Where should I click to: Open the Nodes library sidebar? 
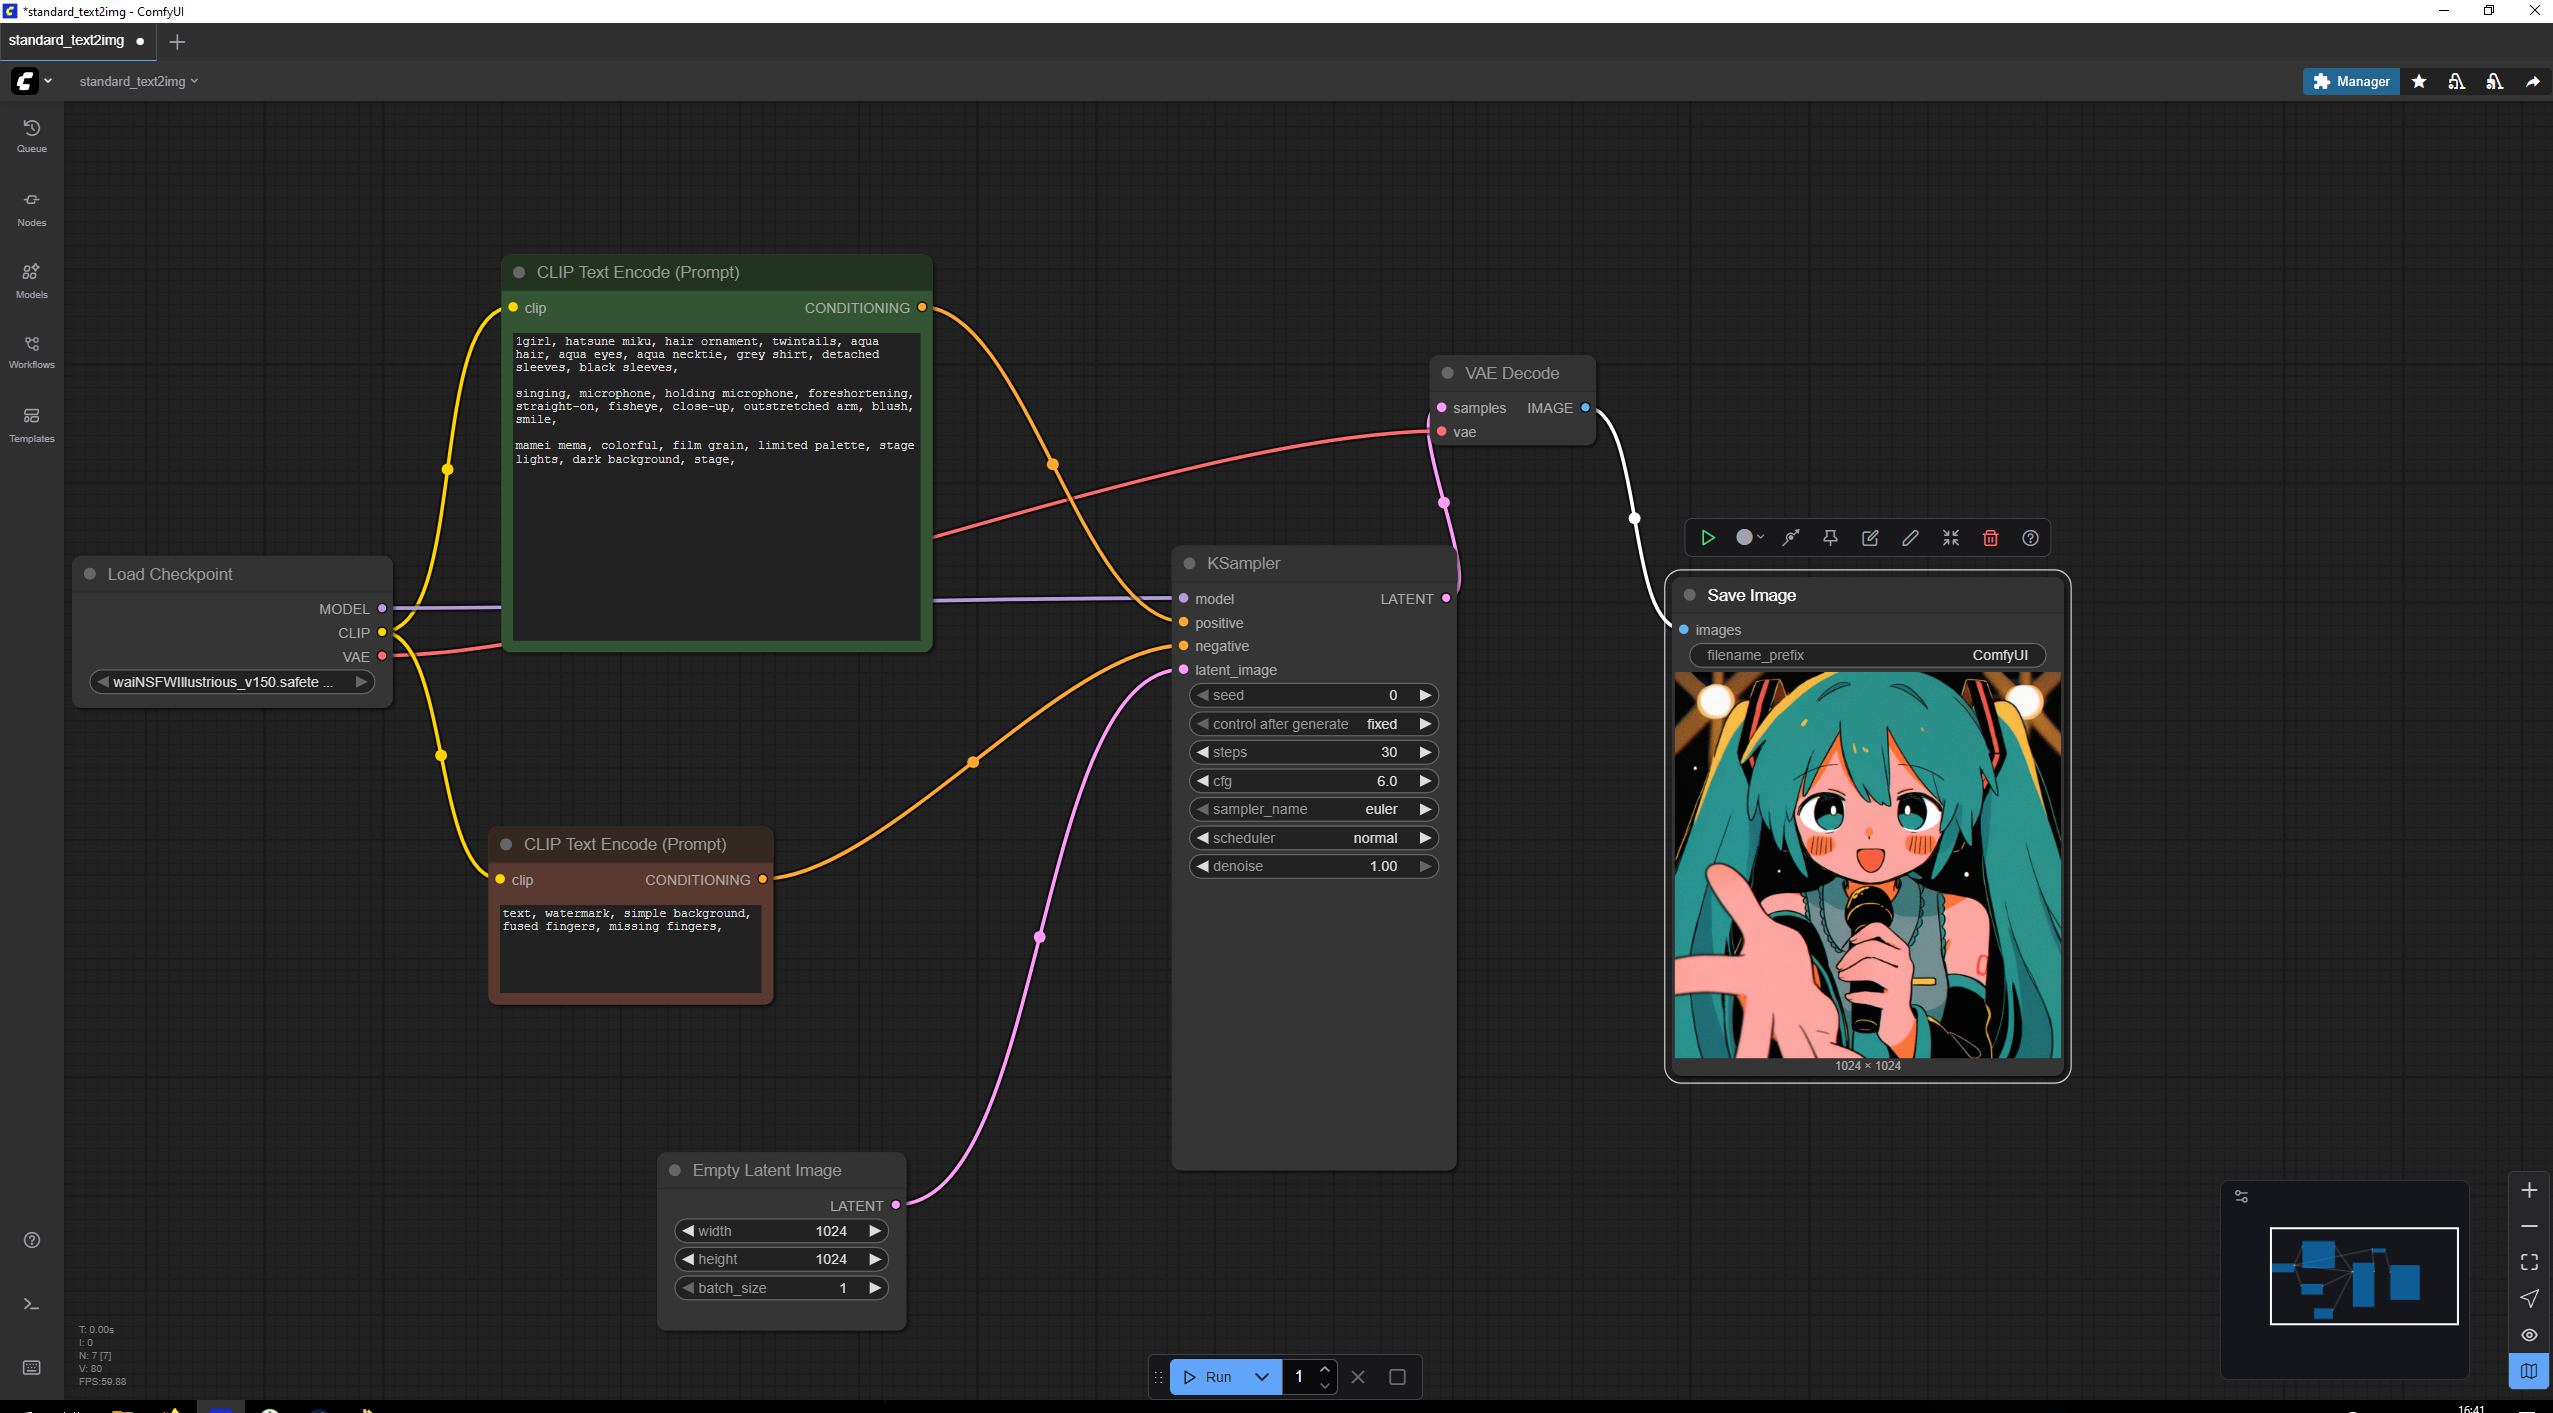point(31,209)
